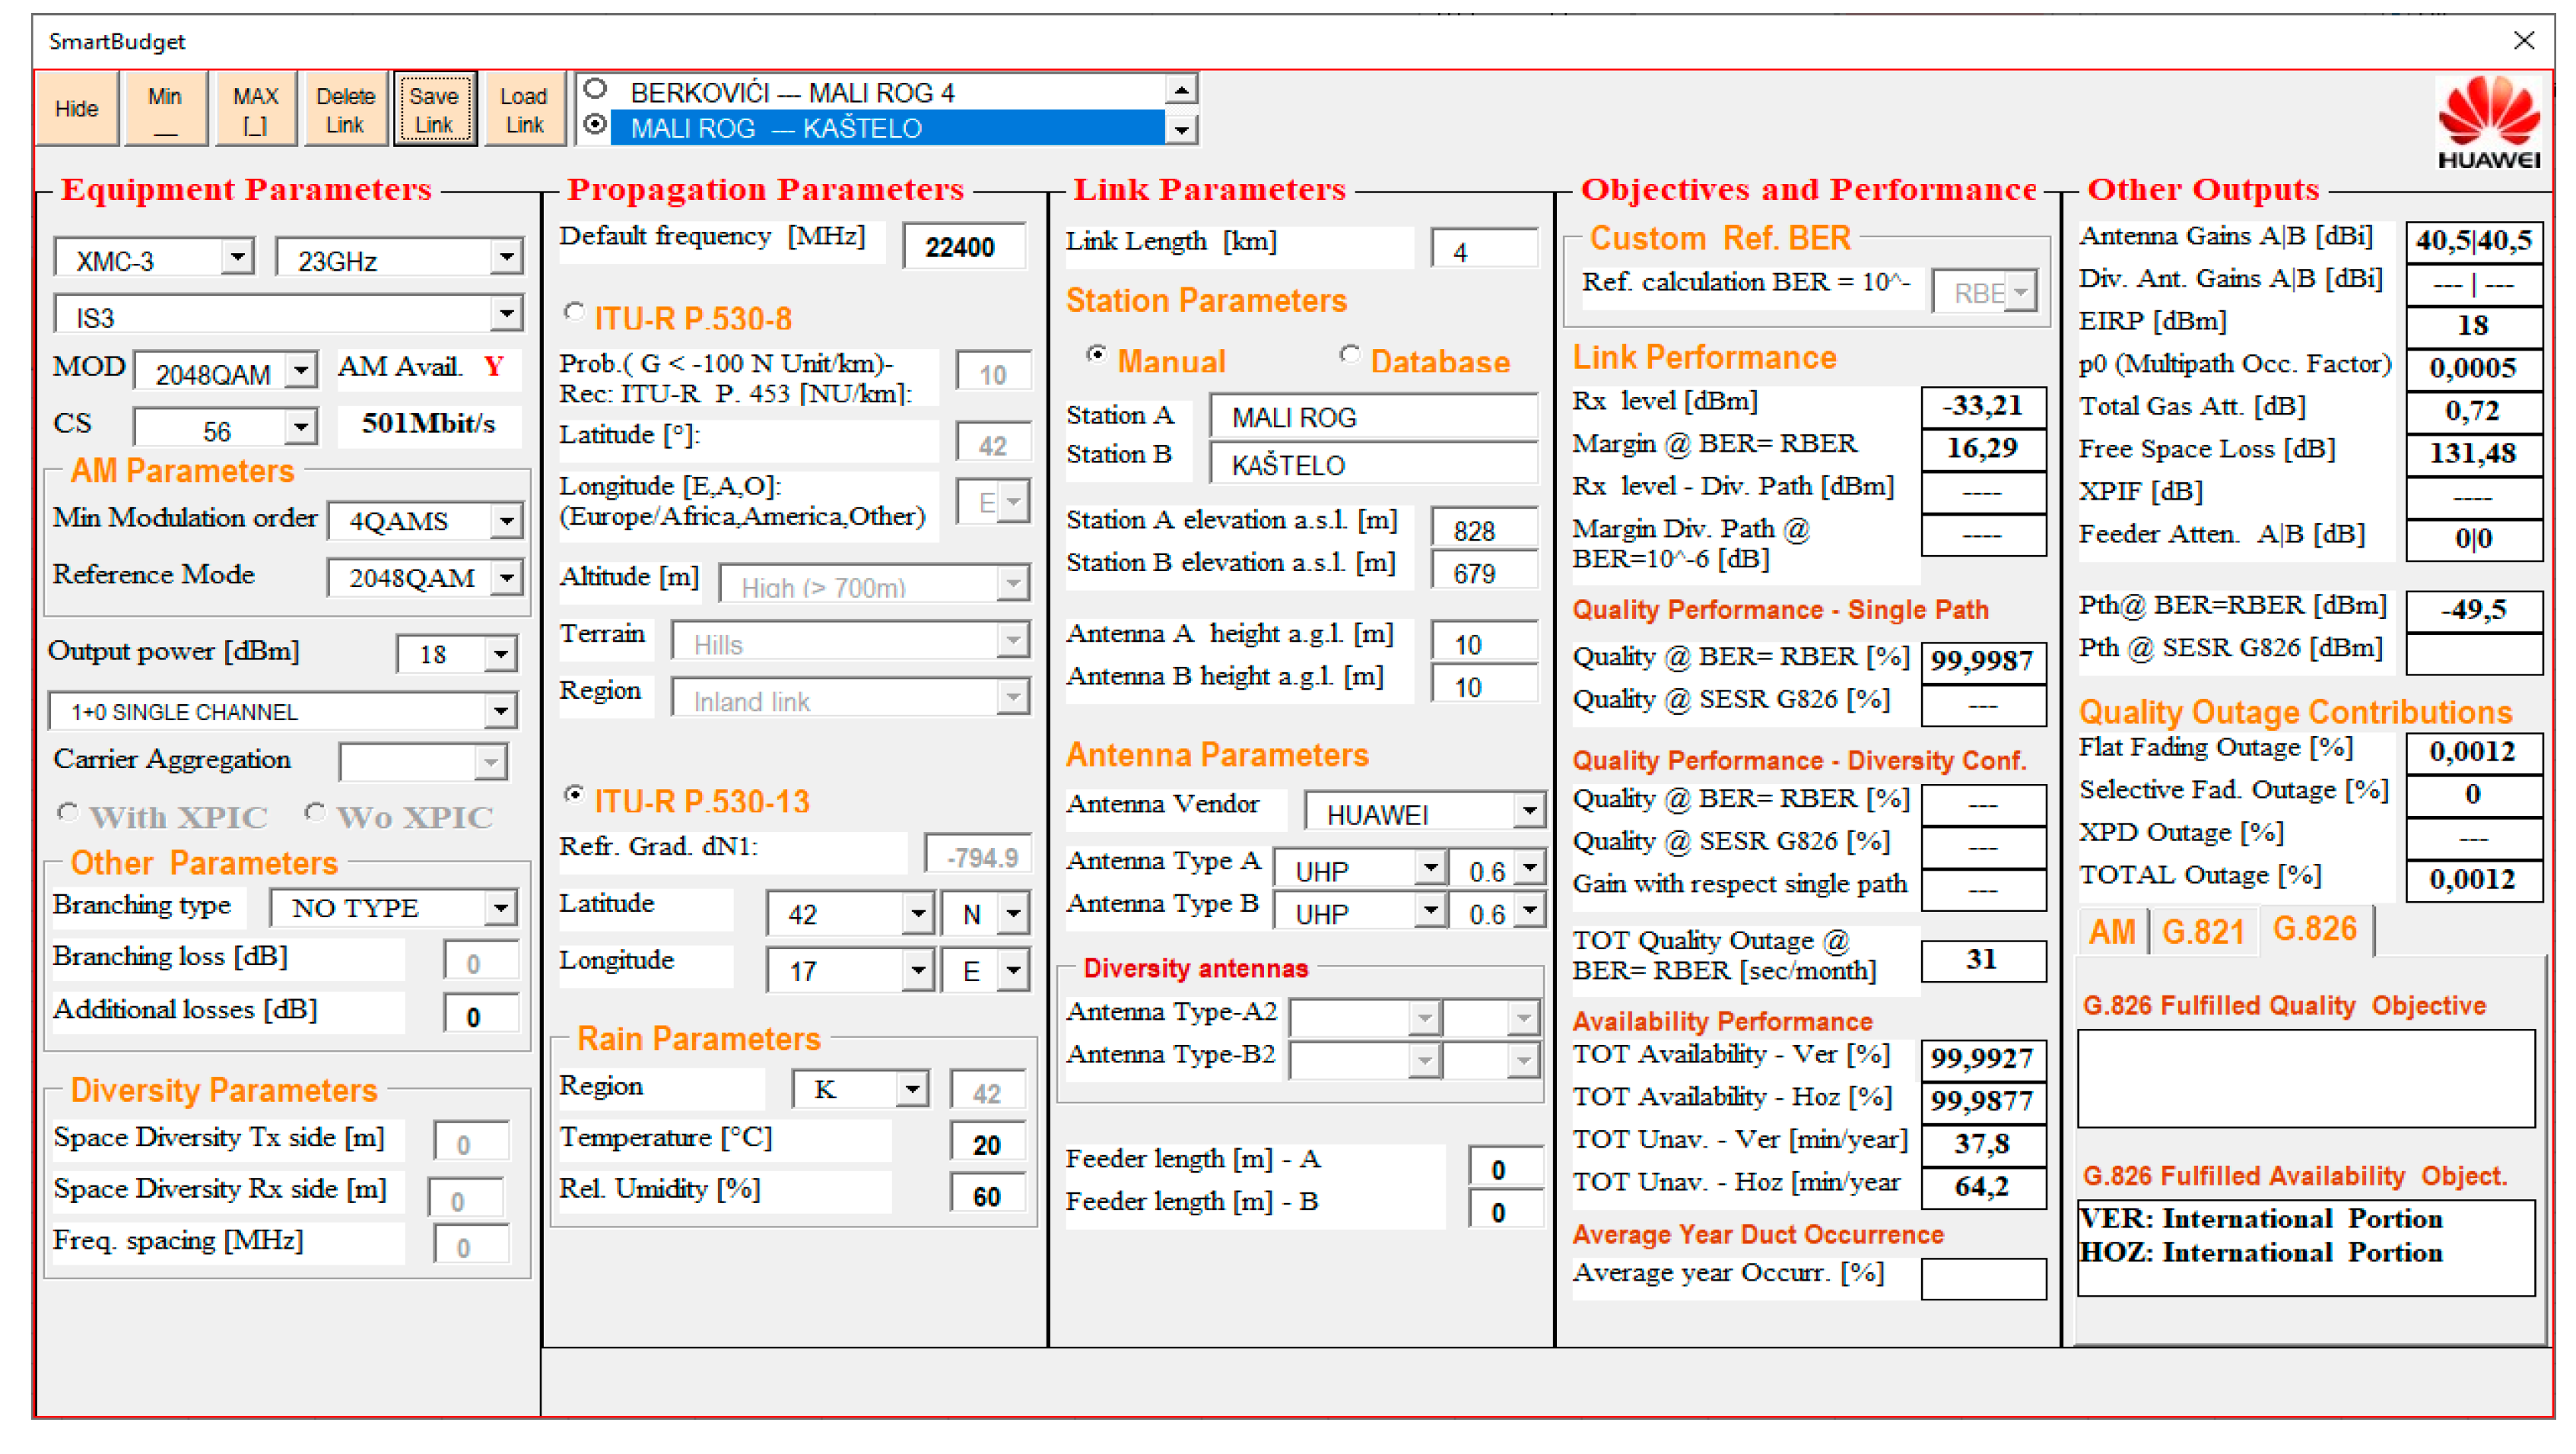Open Antenna Type B 0.6 size dropdown
The image size is (2576, 1454).
click(1529, 911)
